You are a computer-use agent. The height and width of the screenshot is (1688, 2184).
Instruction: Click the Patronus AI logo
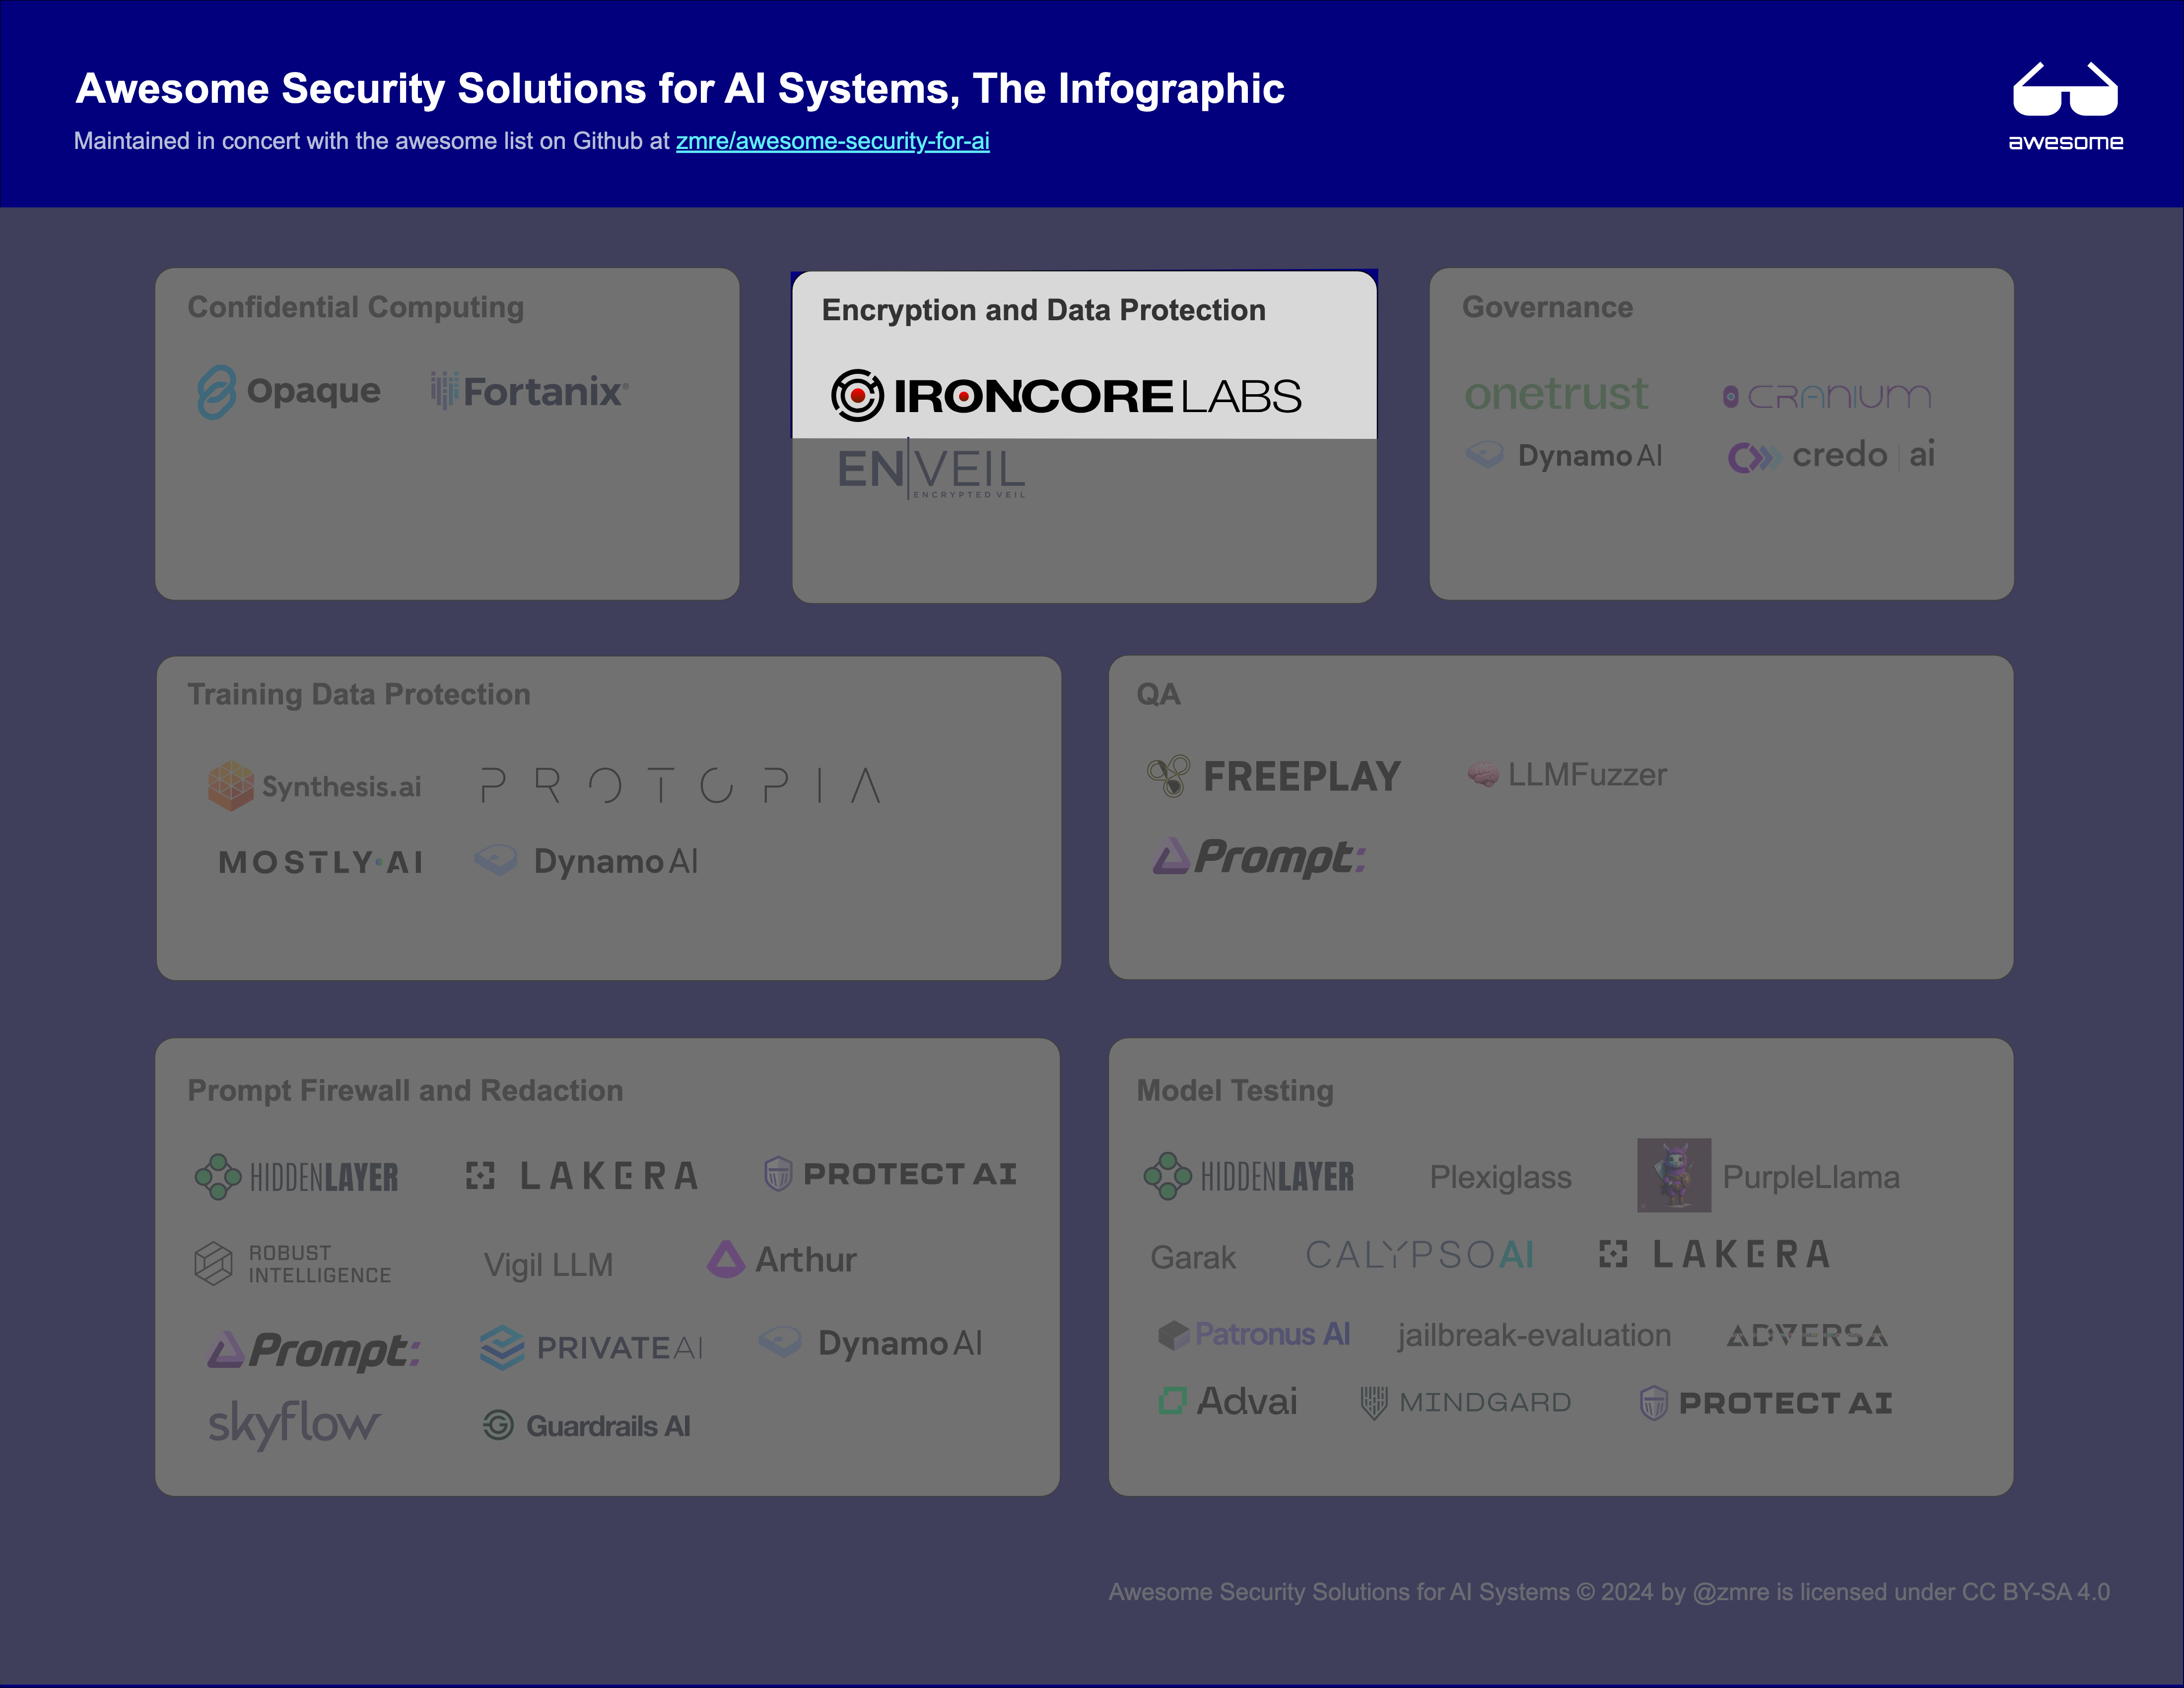(x=1253, y=1334)
